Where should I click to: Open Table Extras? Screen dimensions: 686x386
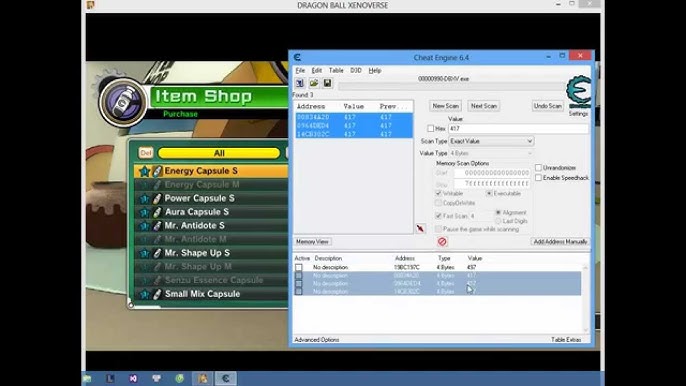point(566,340)
